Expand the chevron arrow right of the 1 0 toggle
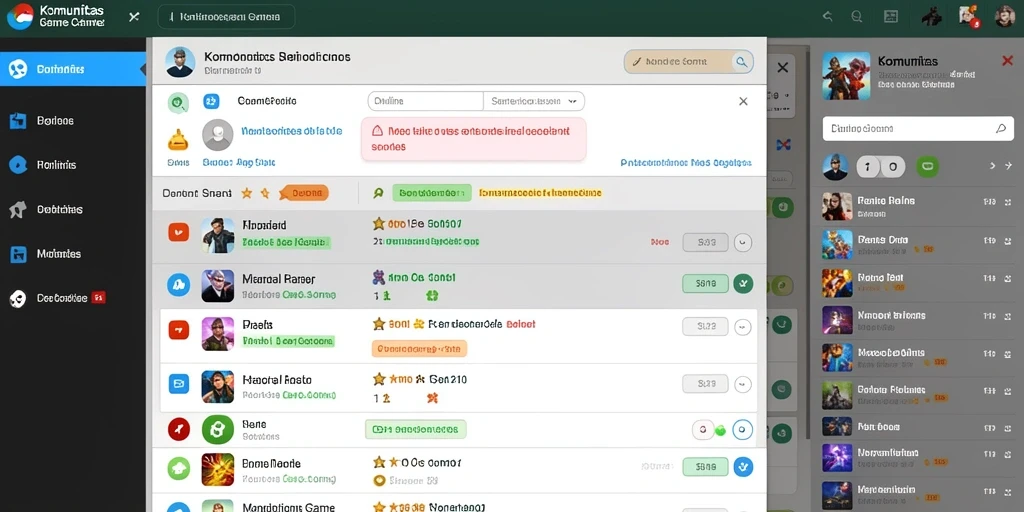This screenshot has height=512, width=1024. pyautogui.click(x=993, y=166)
